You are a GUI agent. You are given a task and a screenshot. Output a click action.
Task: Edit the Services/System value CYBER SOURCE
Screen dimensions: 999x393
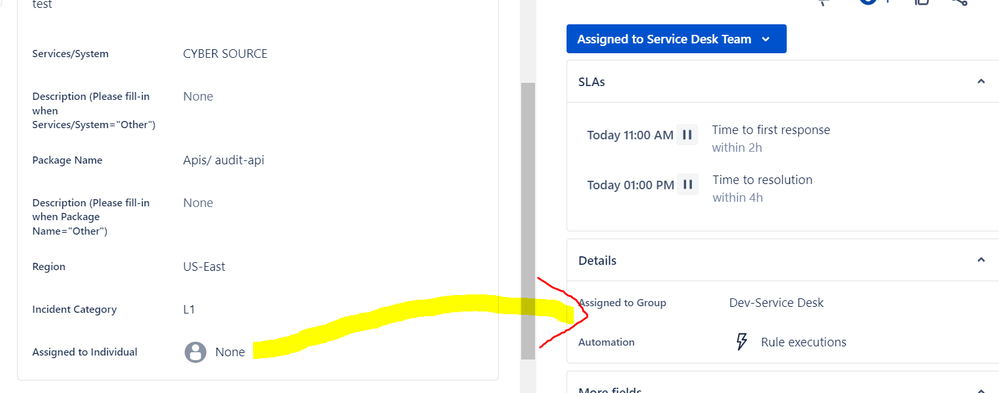[225, 54]
